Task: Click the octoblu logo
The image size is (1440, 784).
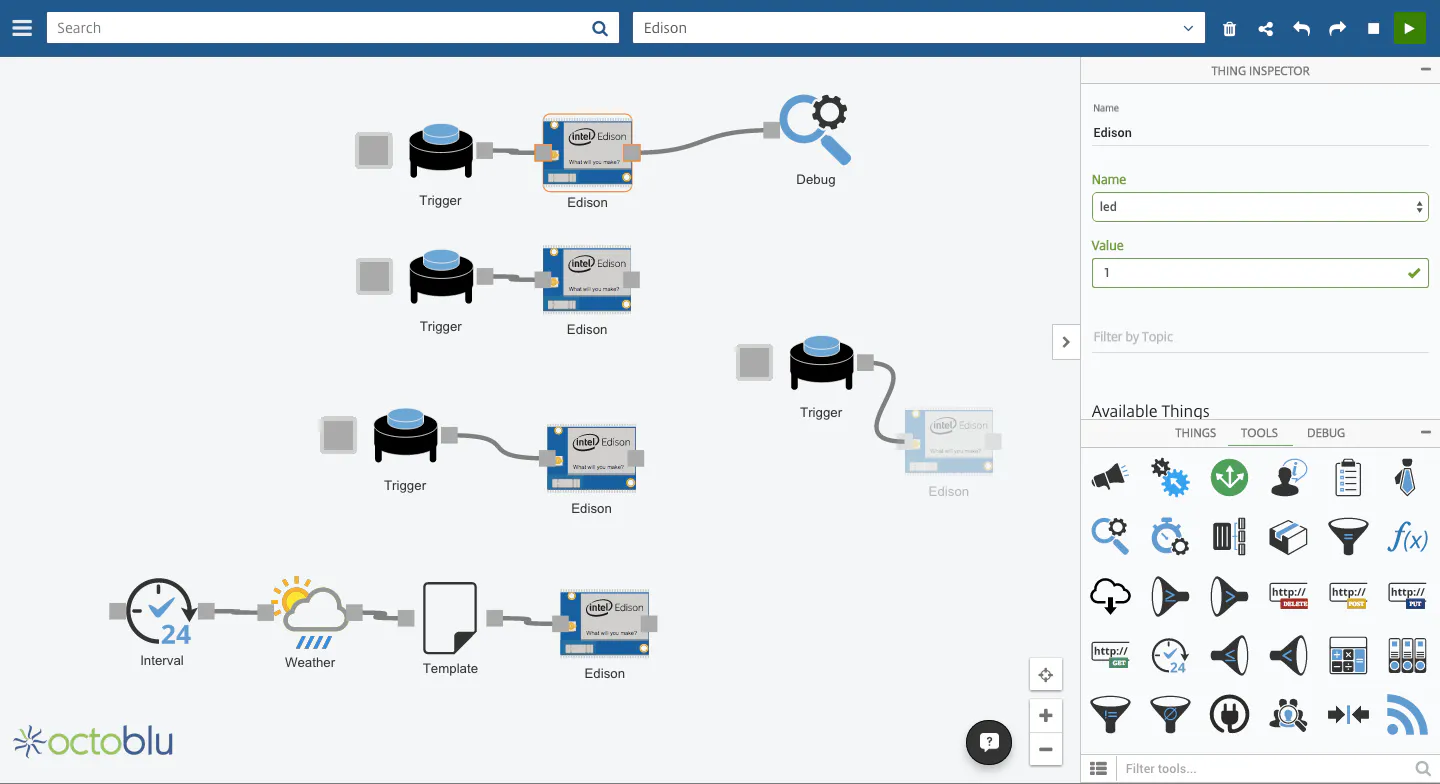Action: 94,741
